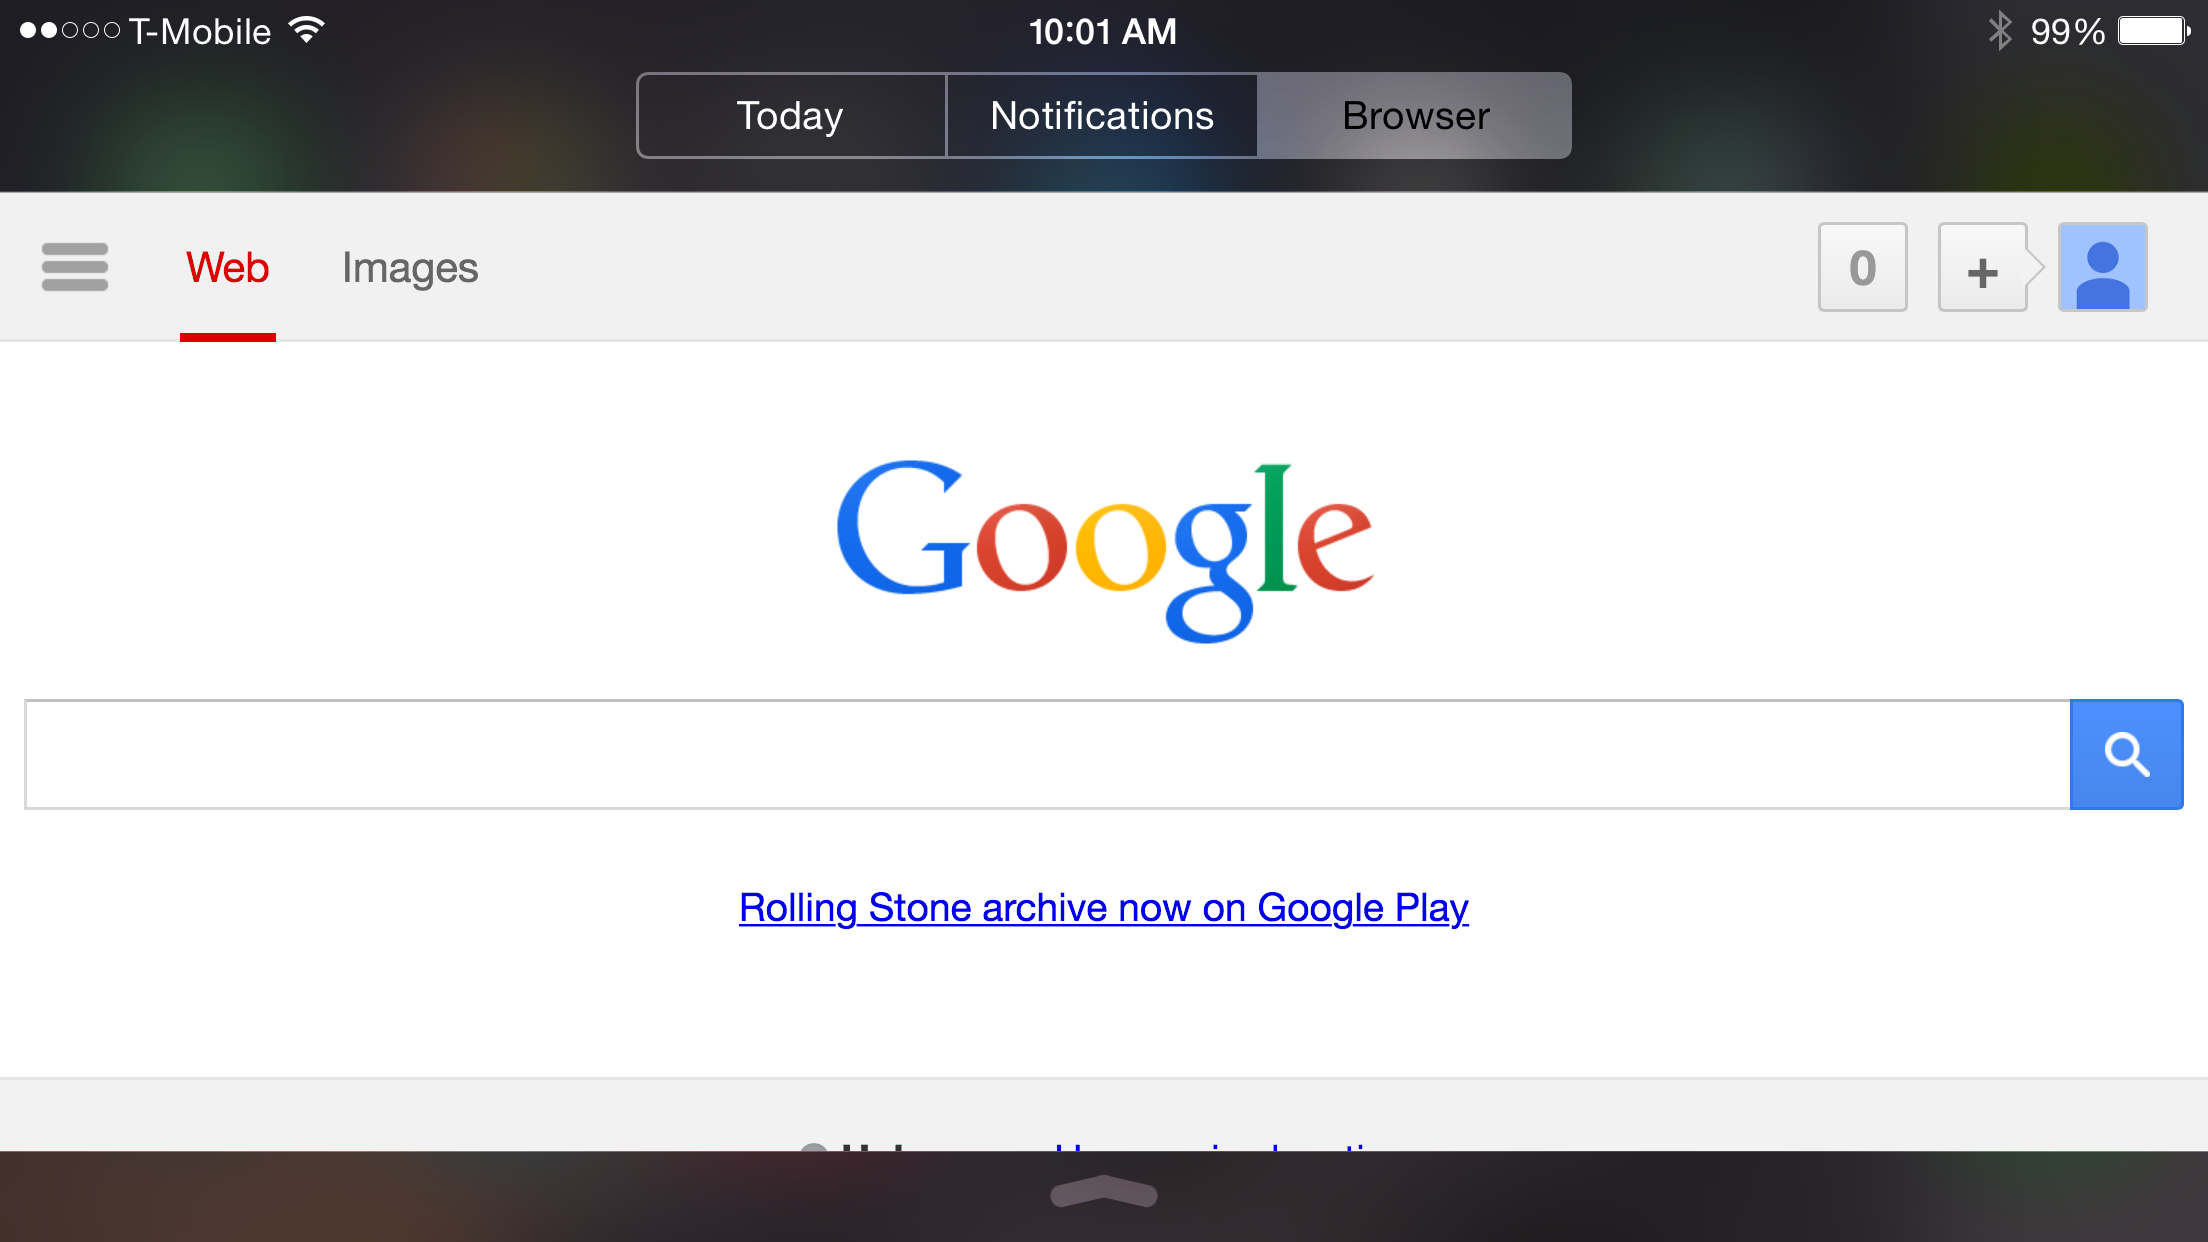
Task: Click the user profile icon
Action: pos(2103,267)
